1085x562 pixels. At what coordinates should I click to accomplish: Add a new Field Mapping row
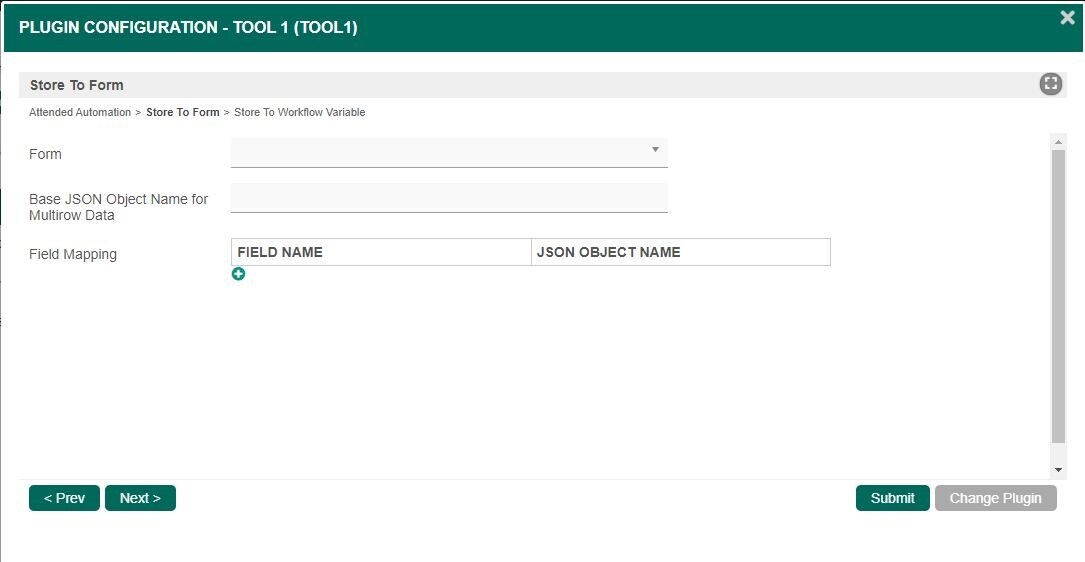coord(238,274)
